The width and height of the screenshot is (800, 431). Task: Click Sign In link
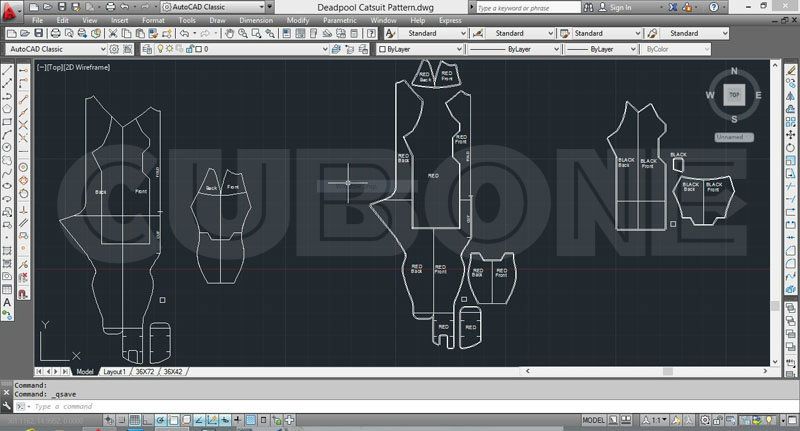click(x=620, y=7)
